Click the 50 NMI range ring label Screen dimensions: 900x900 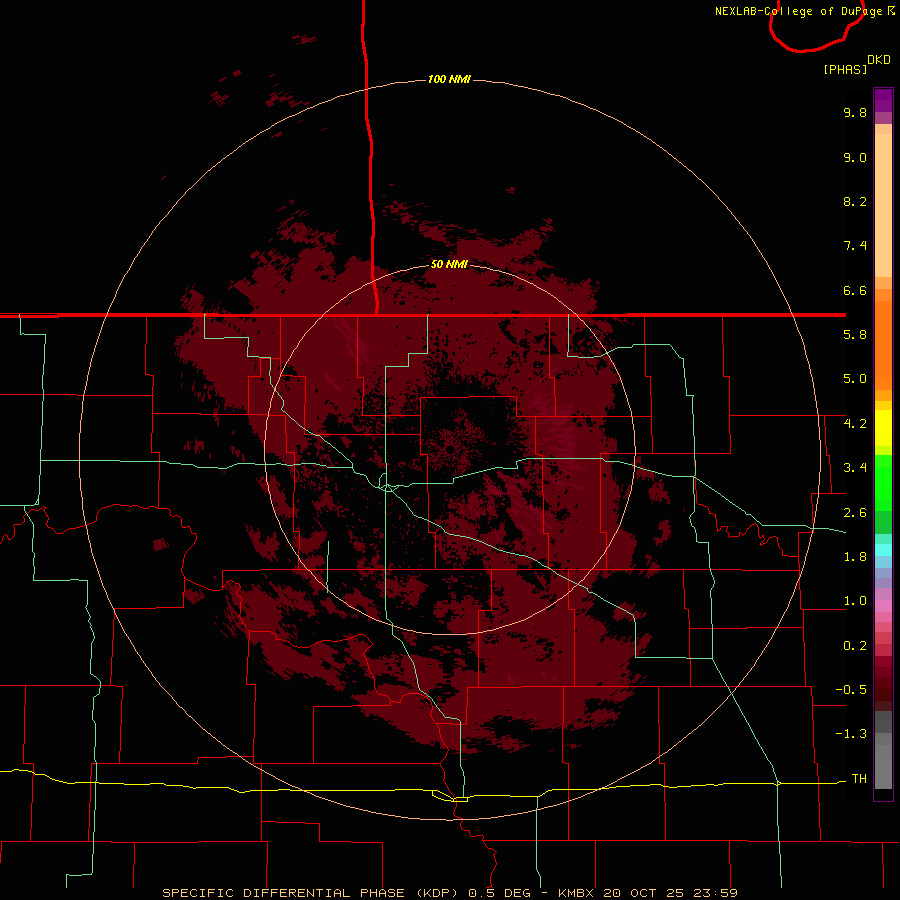pos(449,264)
